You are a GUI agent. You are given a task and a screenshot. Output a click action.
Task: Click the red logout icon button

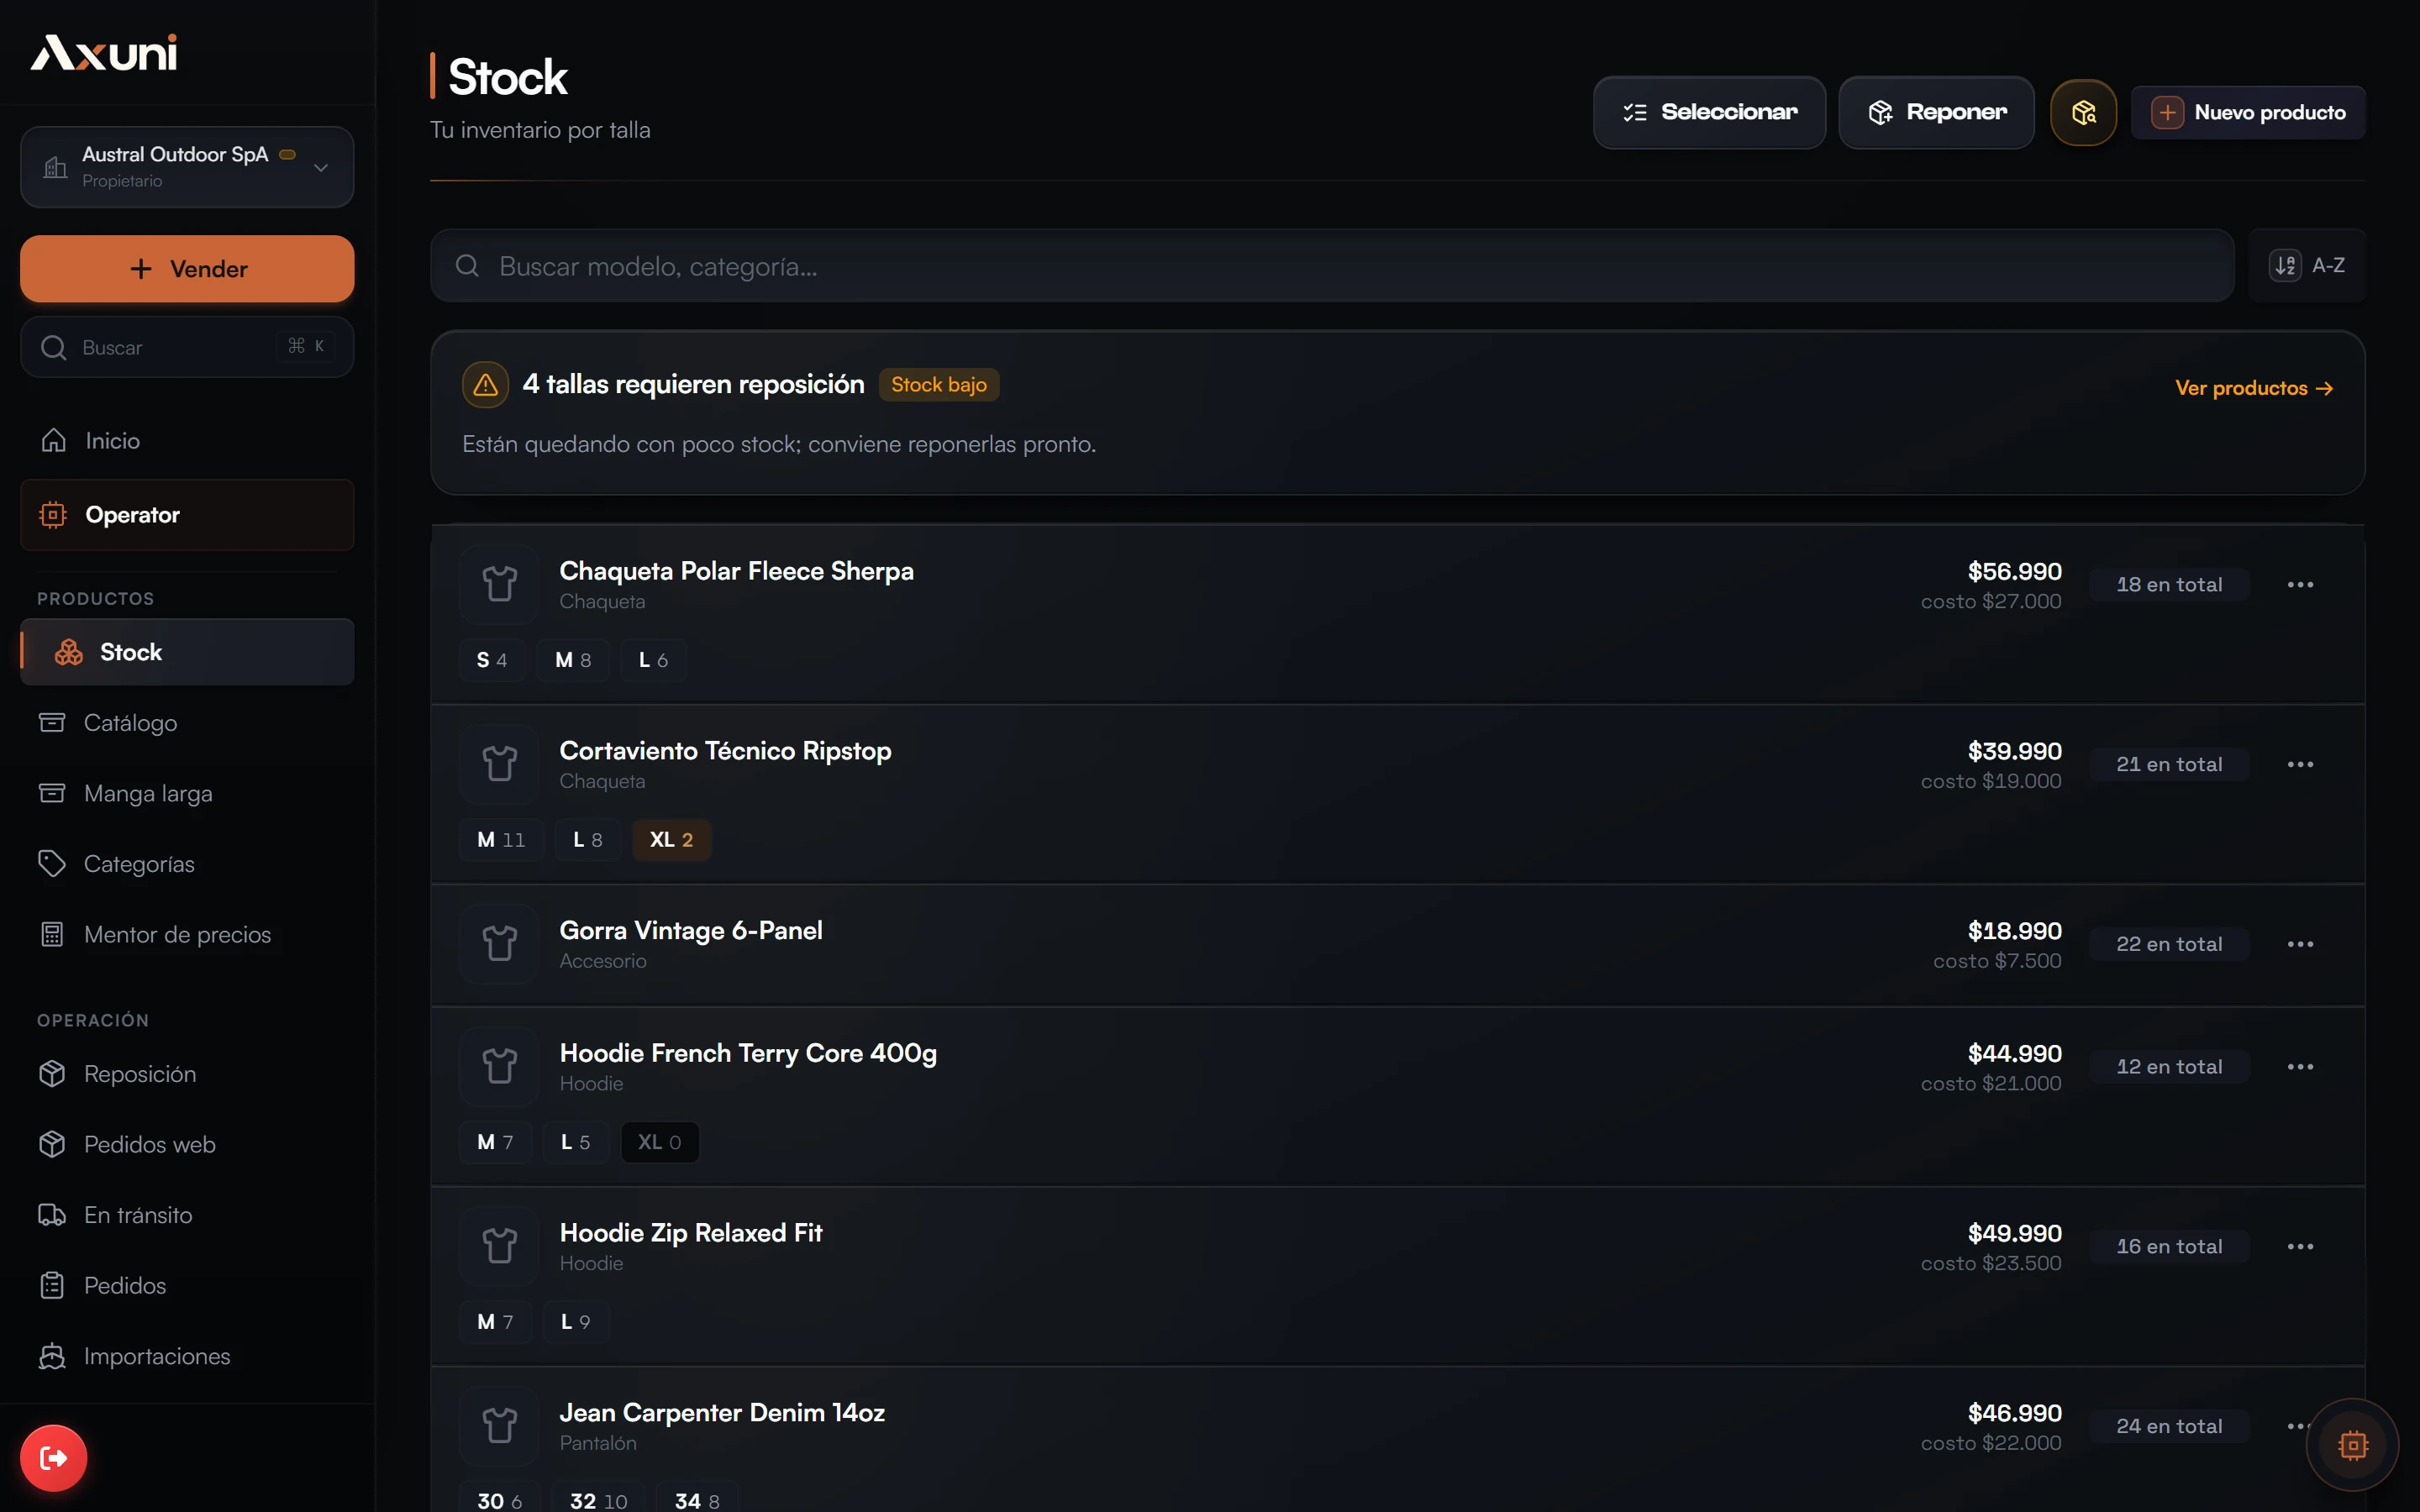tap(54, 1458)
